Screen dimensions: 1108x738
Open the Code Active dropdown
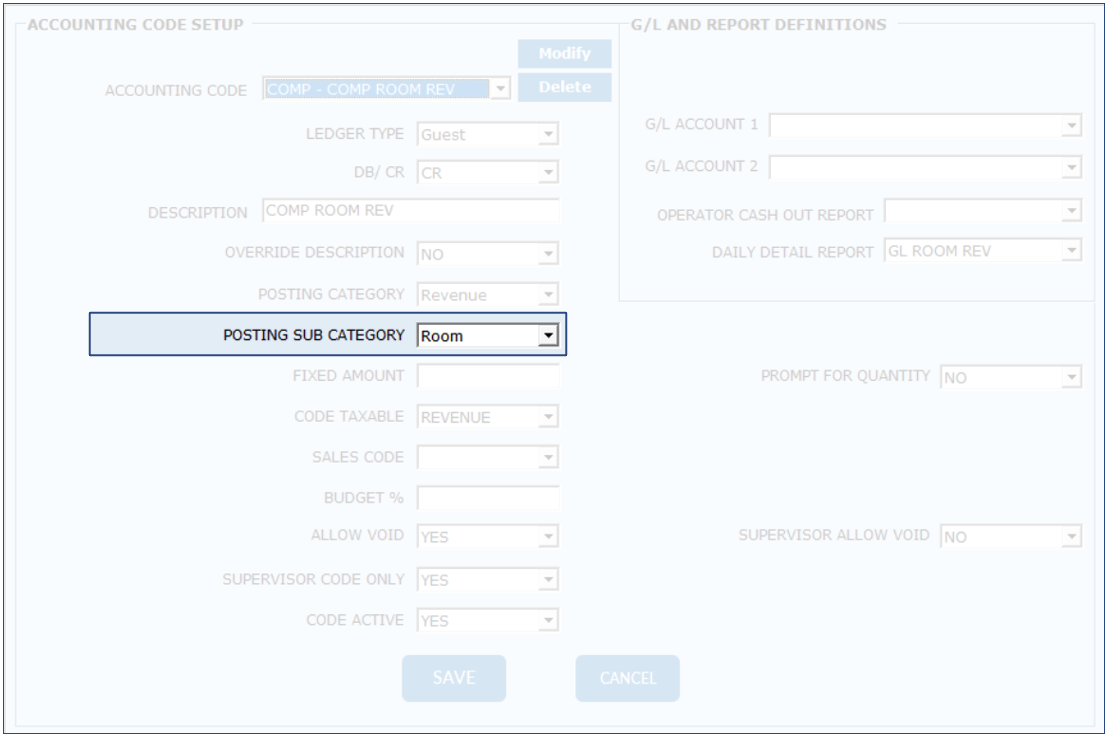coord(547,621)
